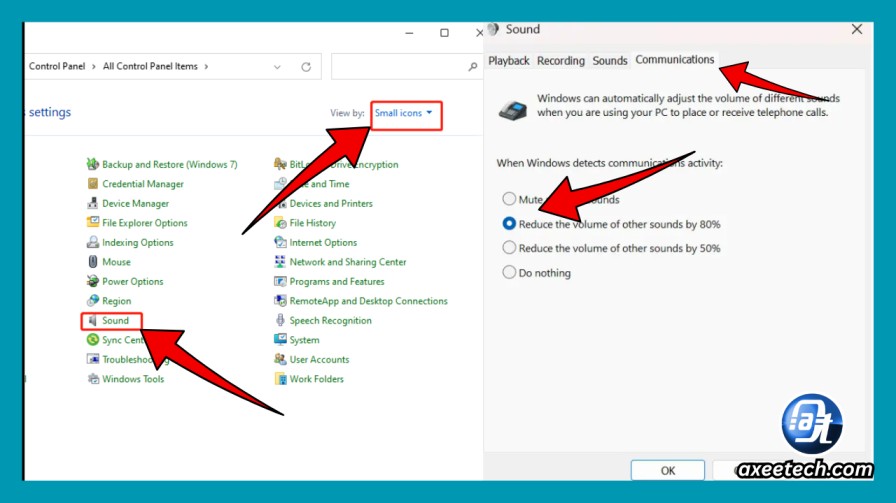Click All Control Panel Items breadcrumb
Screen dimensions: 896x503
click(150, 66)
